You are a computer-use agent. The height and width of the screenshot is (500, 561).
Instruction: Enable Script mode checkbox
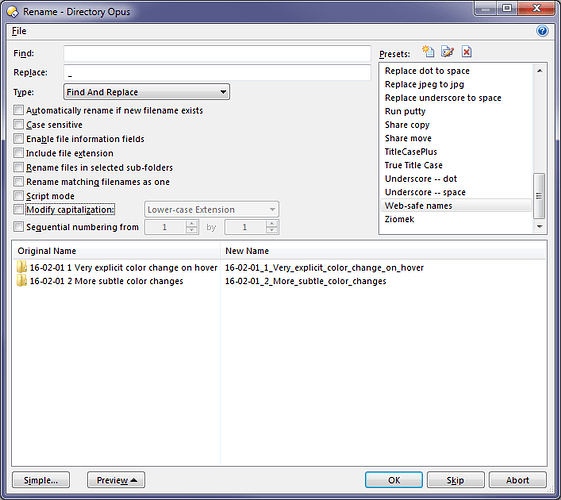click(x=19, y=196)
